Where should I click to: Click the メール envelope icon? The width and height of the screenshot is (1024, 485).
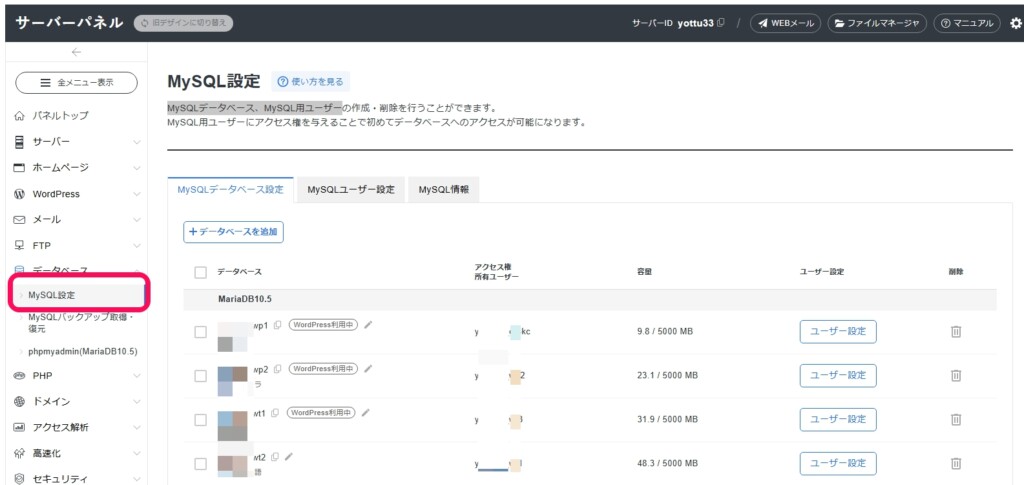(19, 220)
